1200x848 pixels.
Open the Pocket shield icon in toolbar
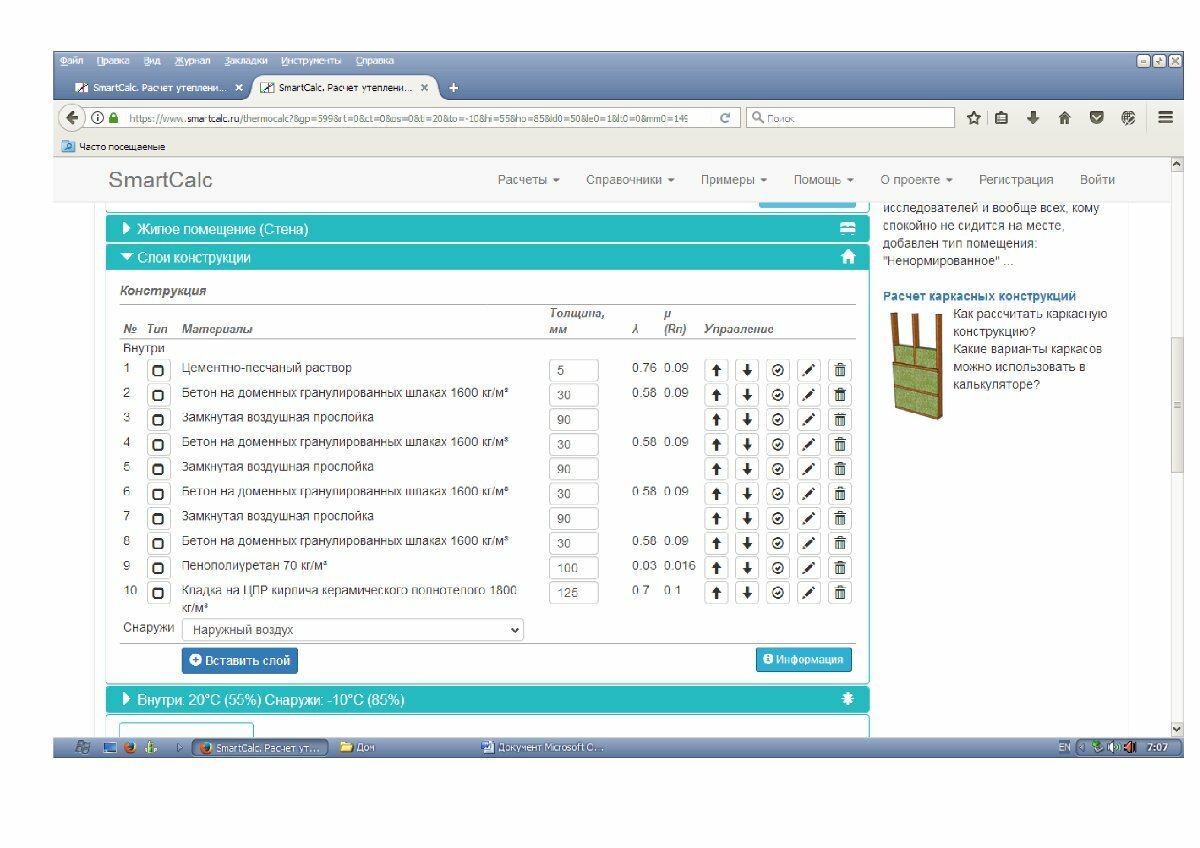[1096, 118]
